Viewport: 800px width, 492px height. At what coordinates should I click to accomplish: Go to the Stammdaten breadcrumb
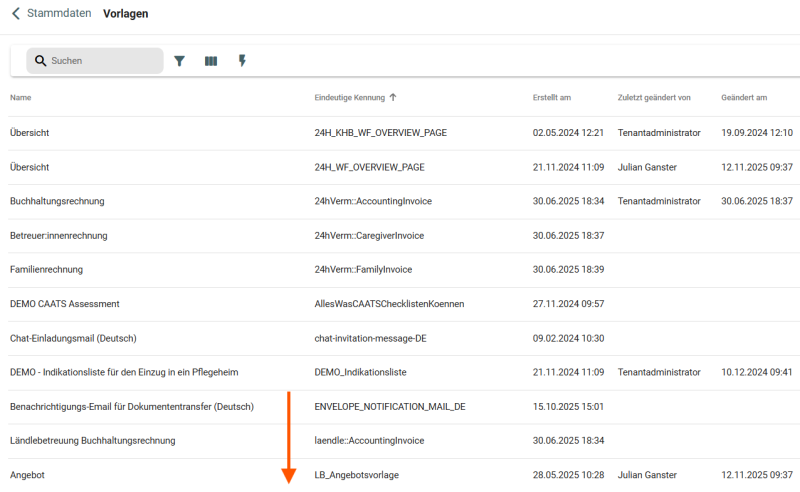59,14
